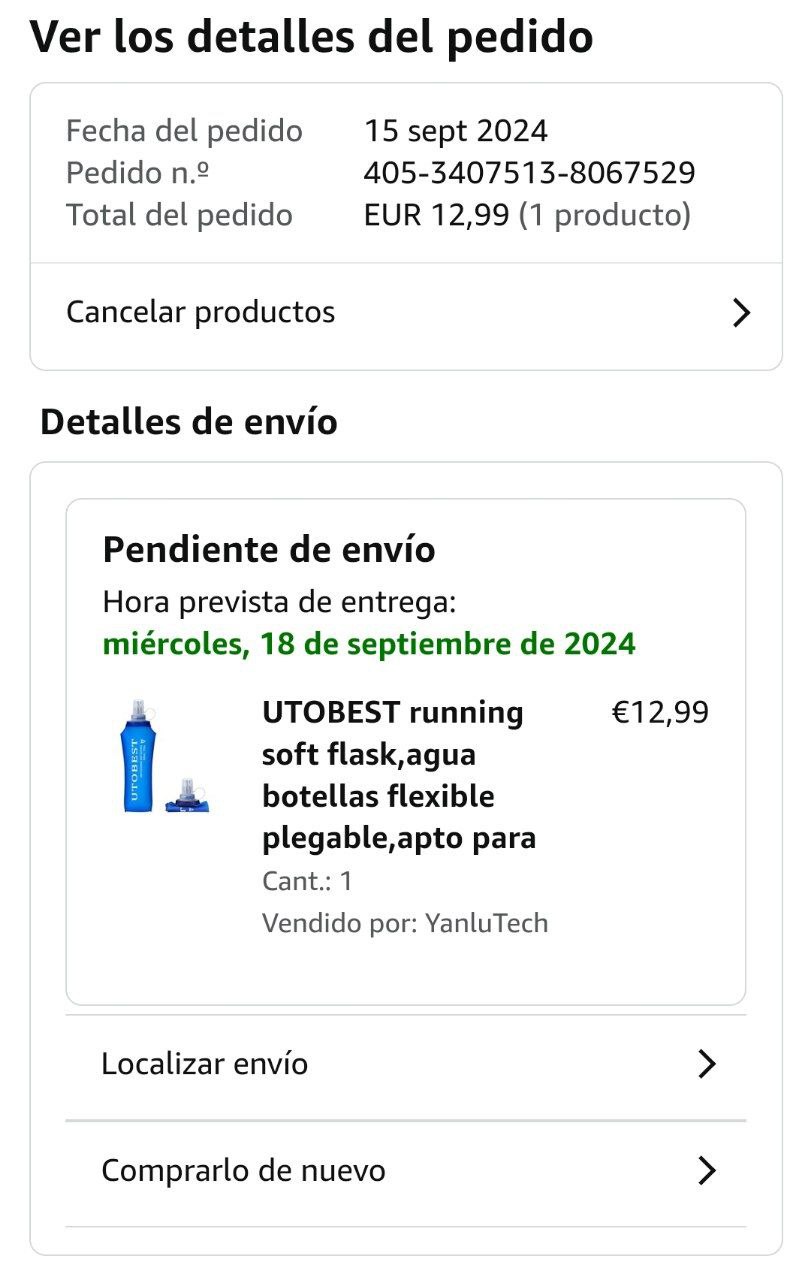Viewport: 811px width, 1280px height.
Task: Click the seller name YanluTech
Action: pyautogui.click(x=486, y=922)
